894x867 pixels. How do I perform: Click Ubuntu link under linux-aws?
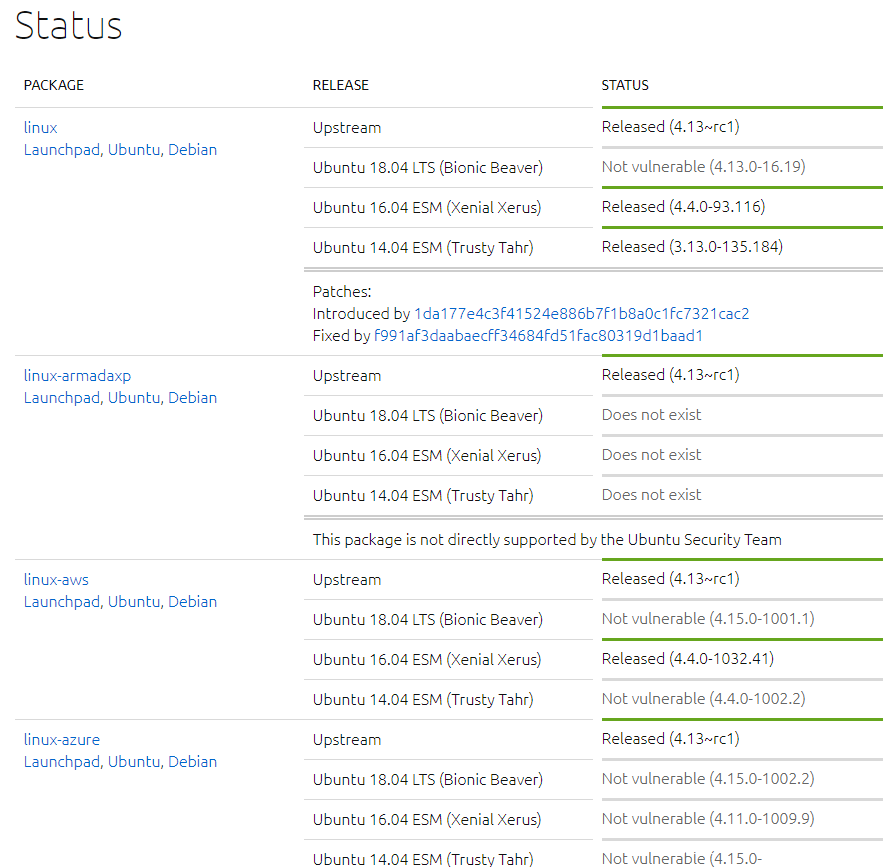point(133,602)
